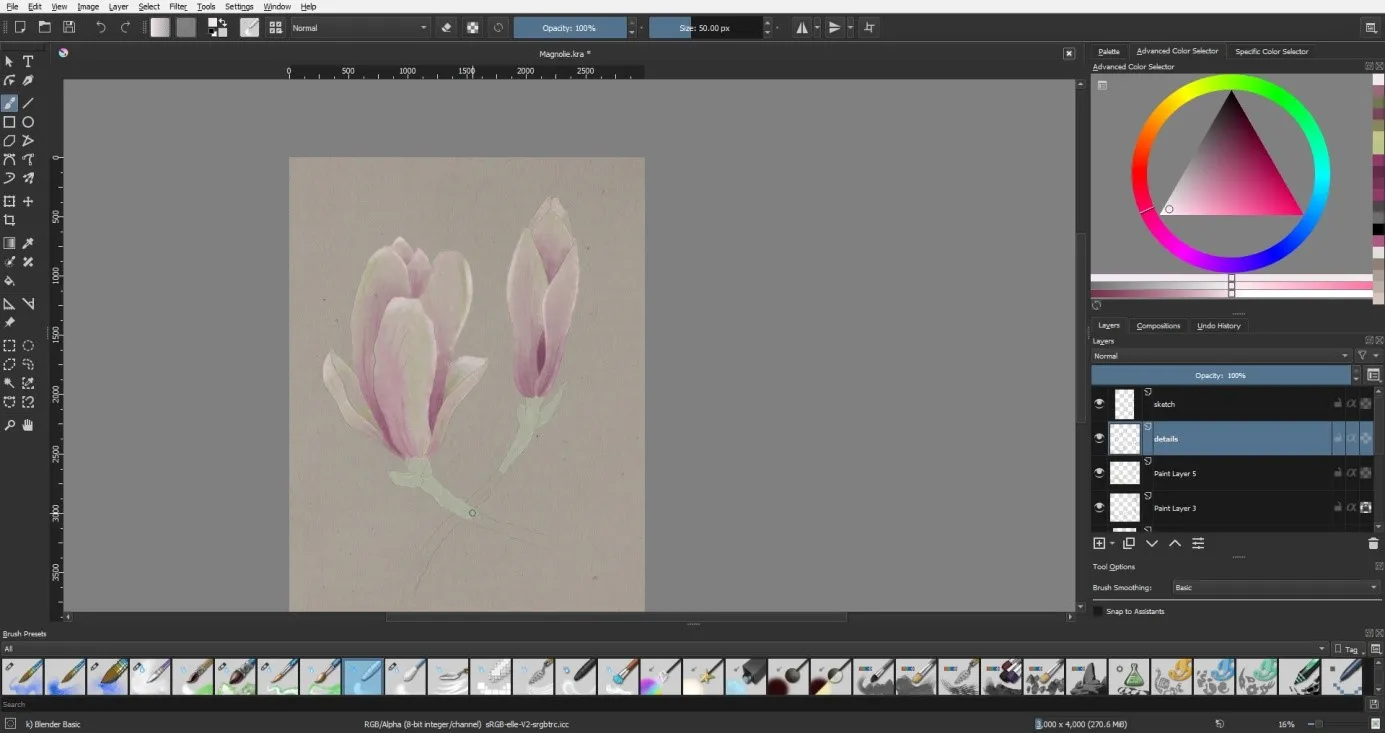
Task: Enable Snap to Assistants checkbox
Action: pyautogui.click(x=1098, y=611)
